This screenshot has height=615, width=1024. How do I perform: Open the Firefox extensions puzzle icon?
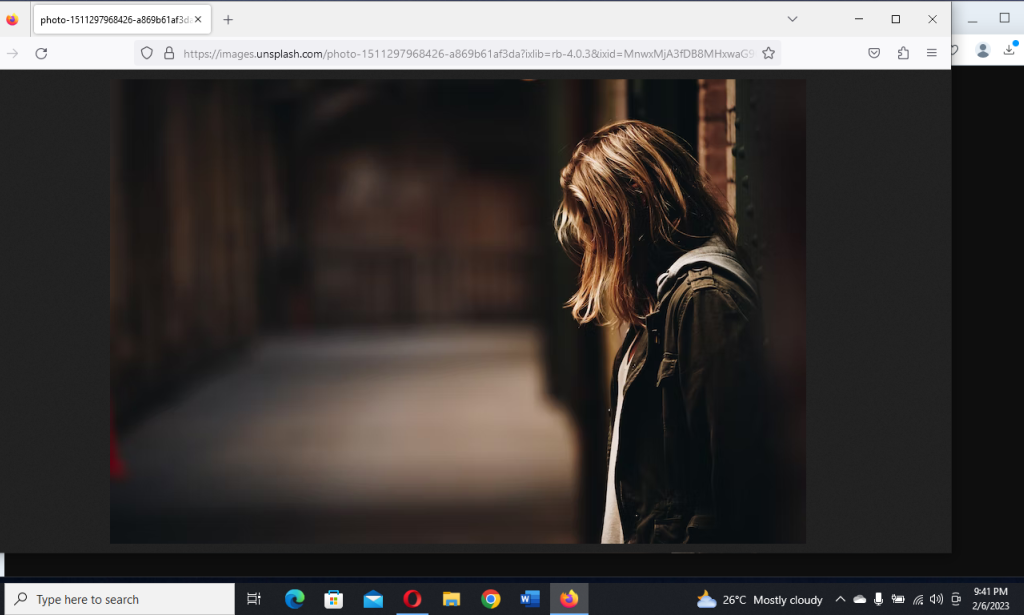[903, 53]
